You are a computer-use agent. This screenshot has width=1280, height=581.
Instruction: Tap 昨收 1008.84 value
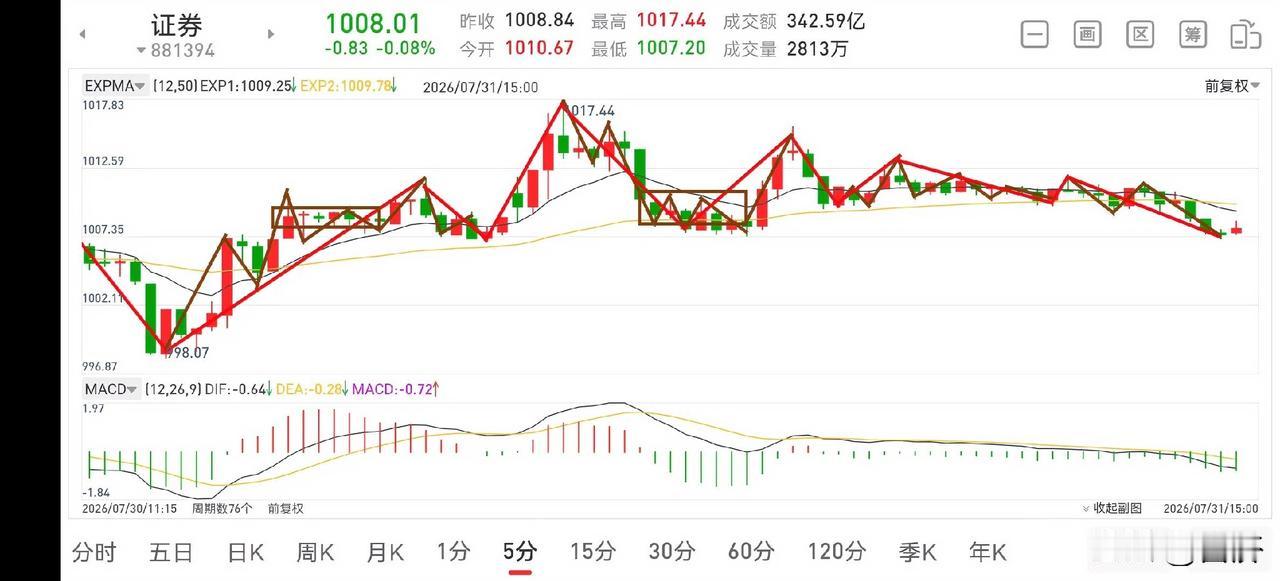pos(516,21)
